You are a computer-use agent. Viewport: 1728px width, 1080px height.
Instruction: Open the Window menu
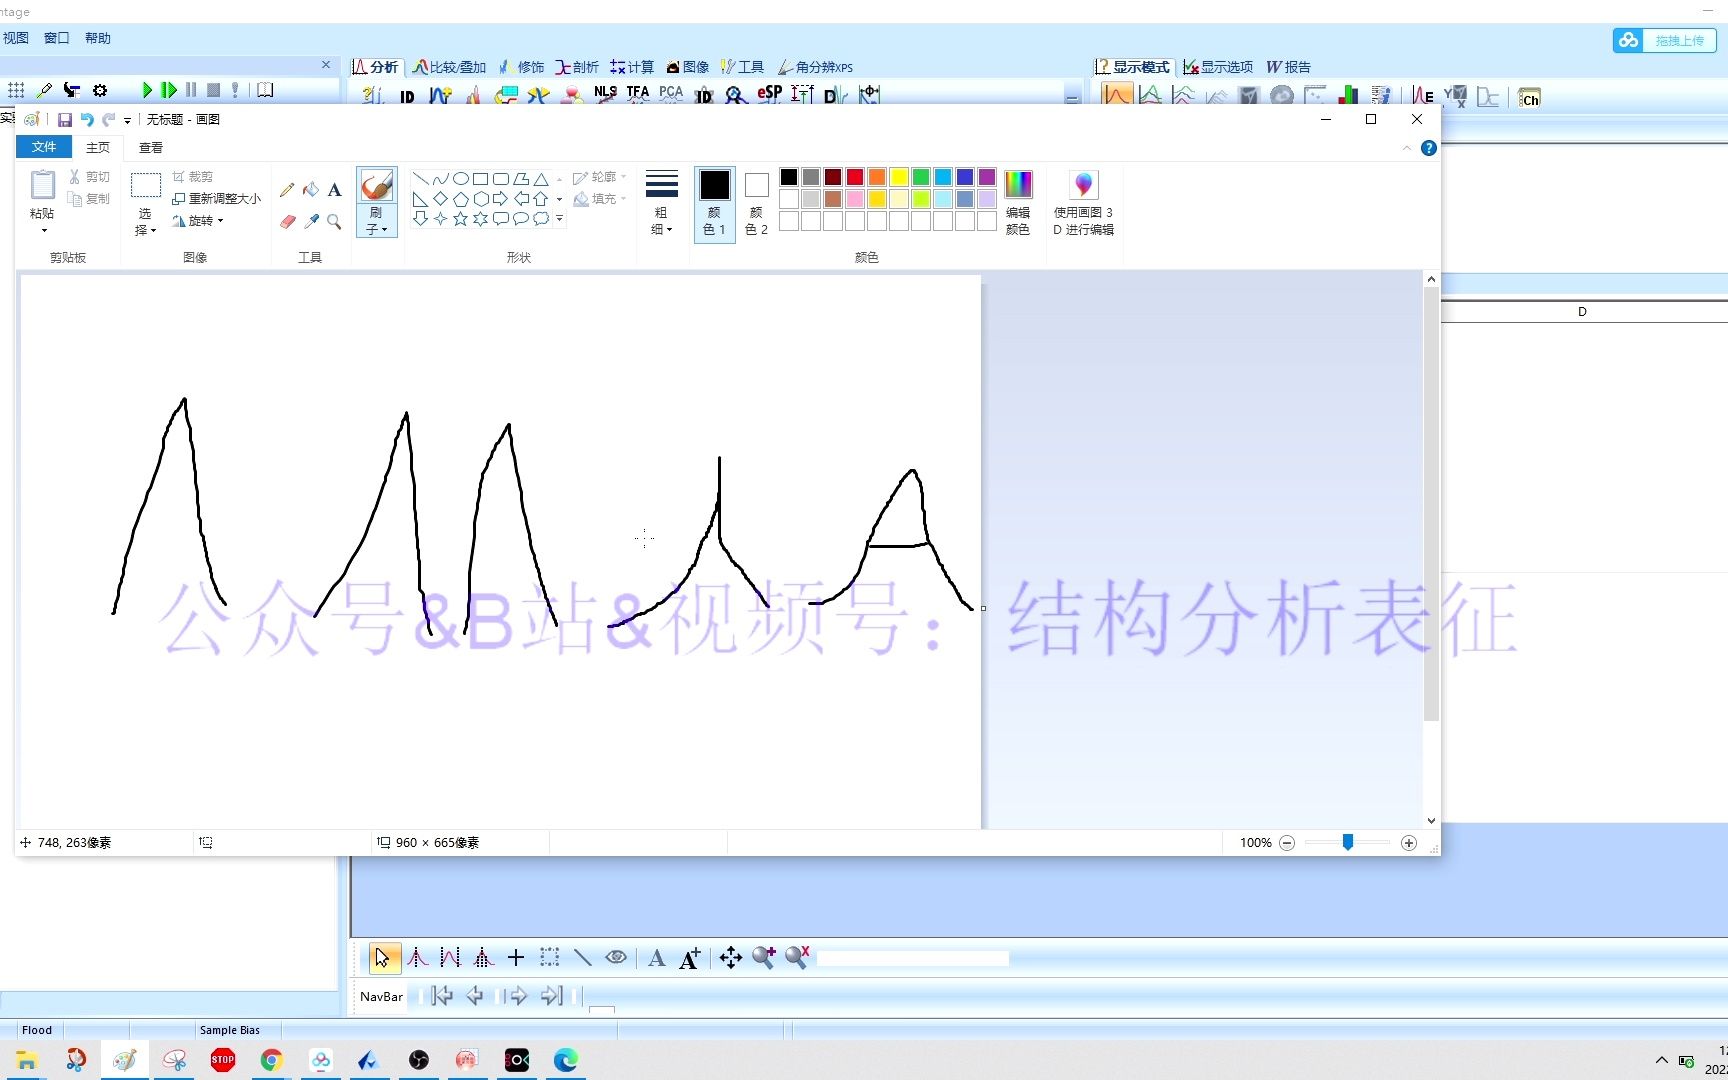pos(57,38)
